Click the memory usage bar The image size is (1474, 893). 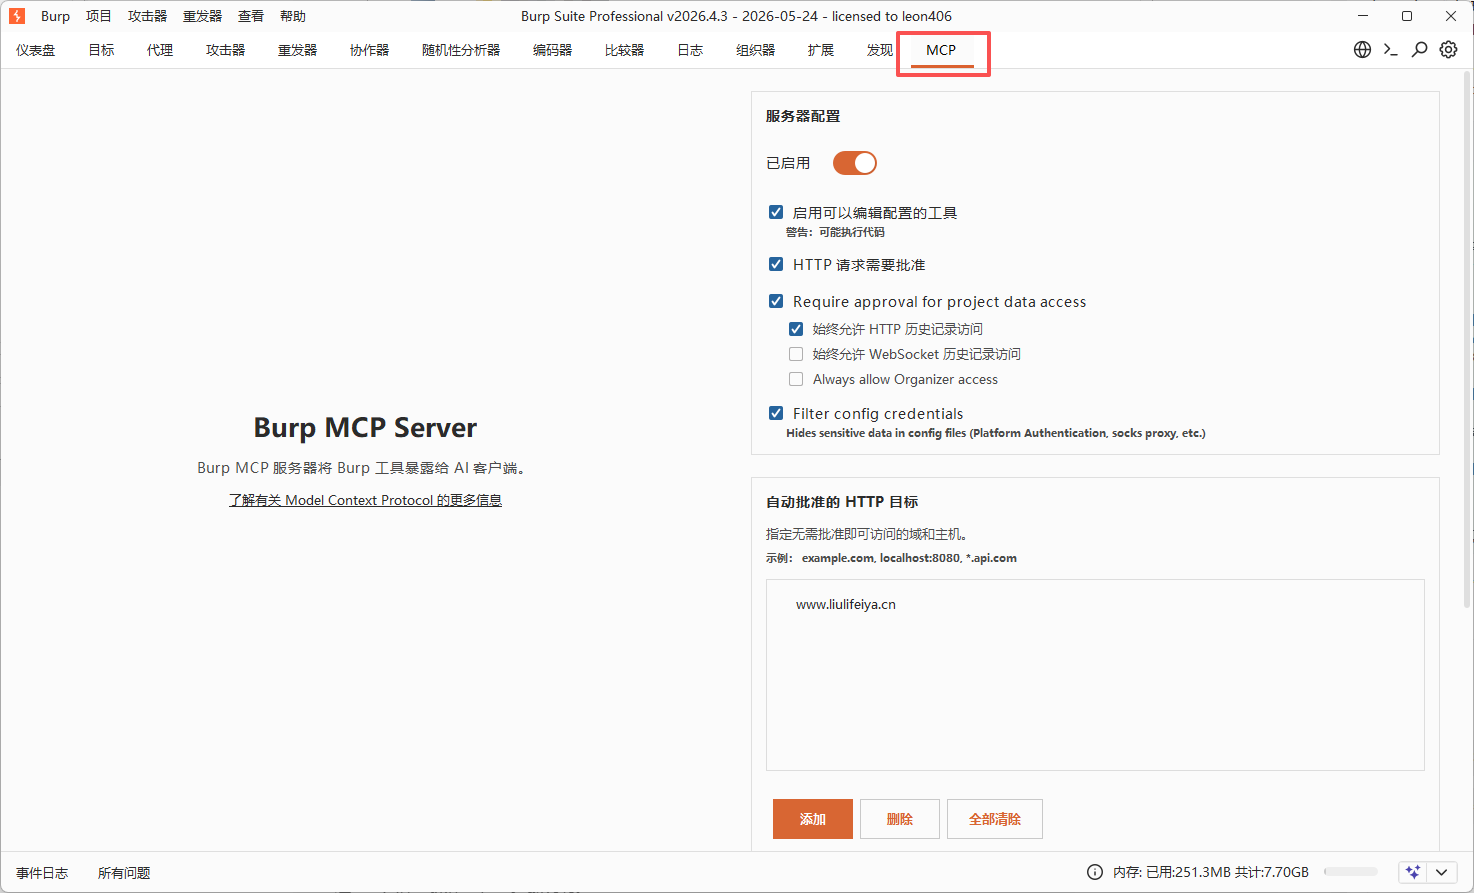tap(1350, 872)
